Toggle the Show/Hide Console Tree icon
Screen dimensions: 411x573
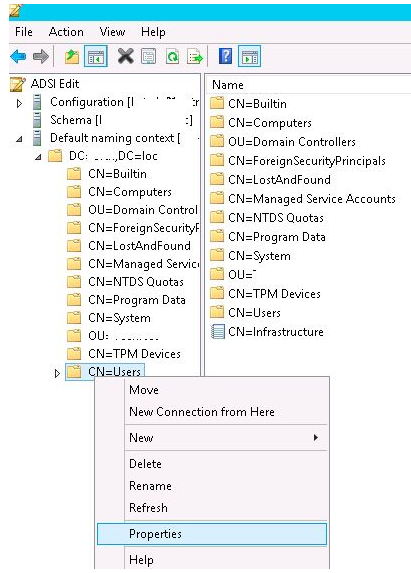[x=96, y=56]
